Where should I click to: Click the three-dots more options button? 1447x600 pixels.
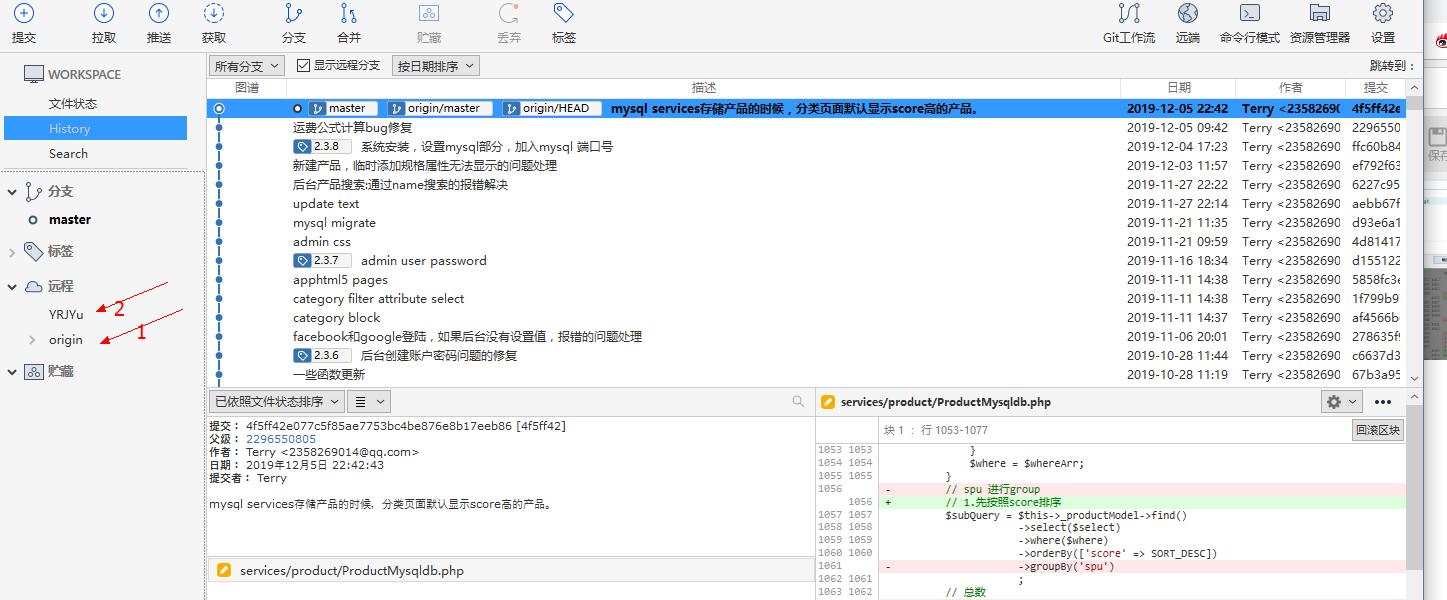click(1383, 401)
